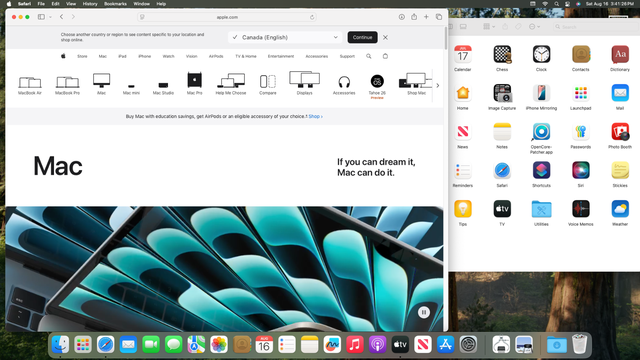
Task: Select the Mac mini product icon
Action: (131, 89)
